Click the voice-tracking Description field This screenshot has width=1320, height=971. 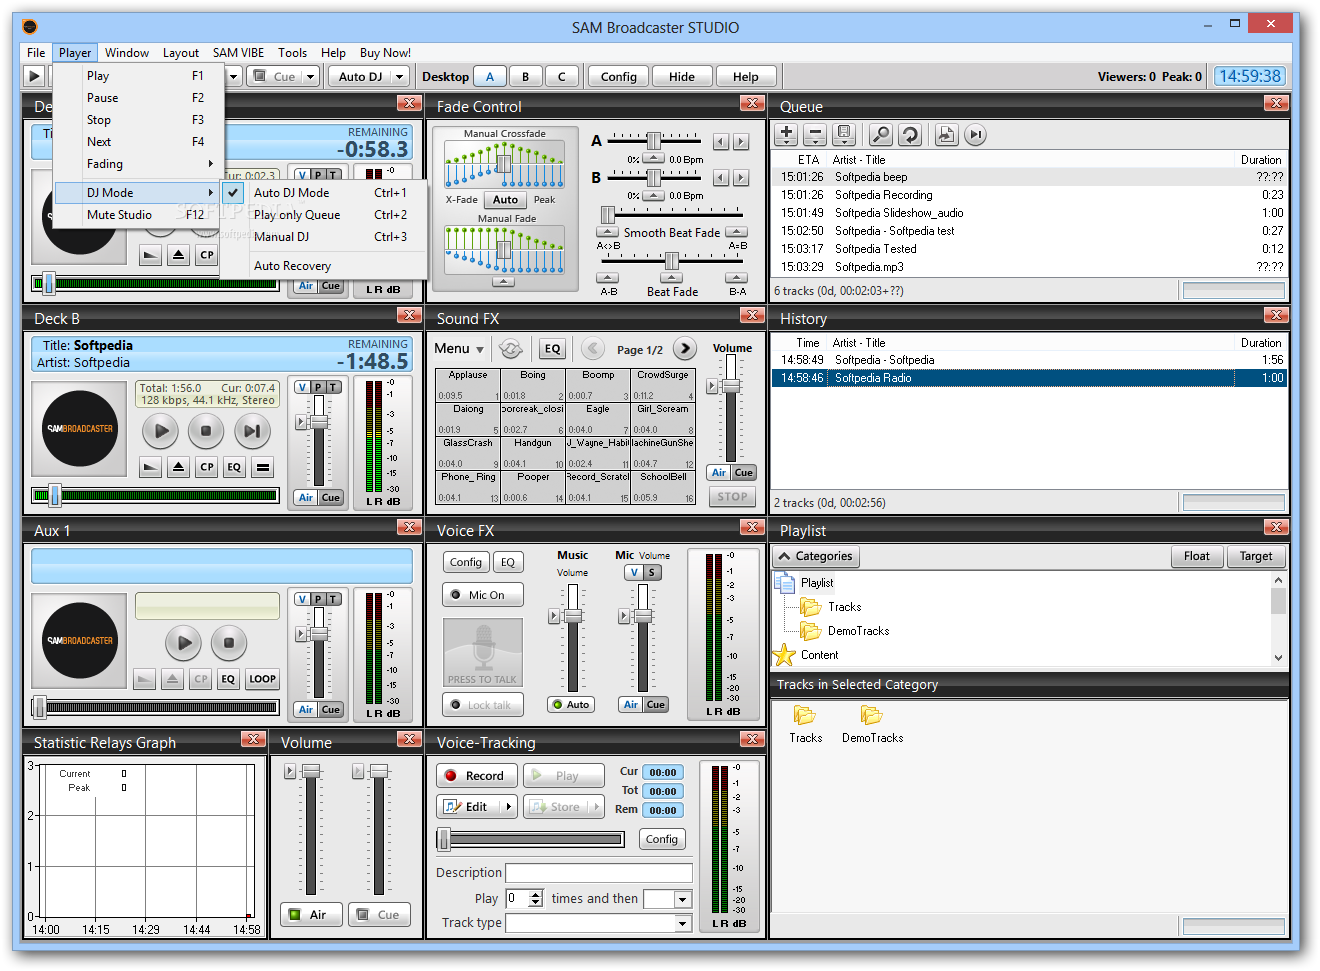tap(598, 873)
